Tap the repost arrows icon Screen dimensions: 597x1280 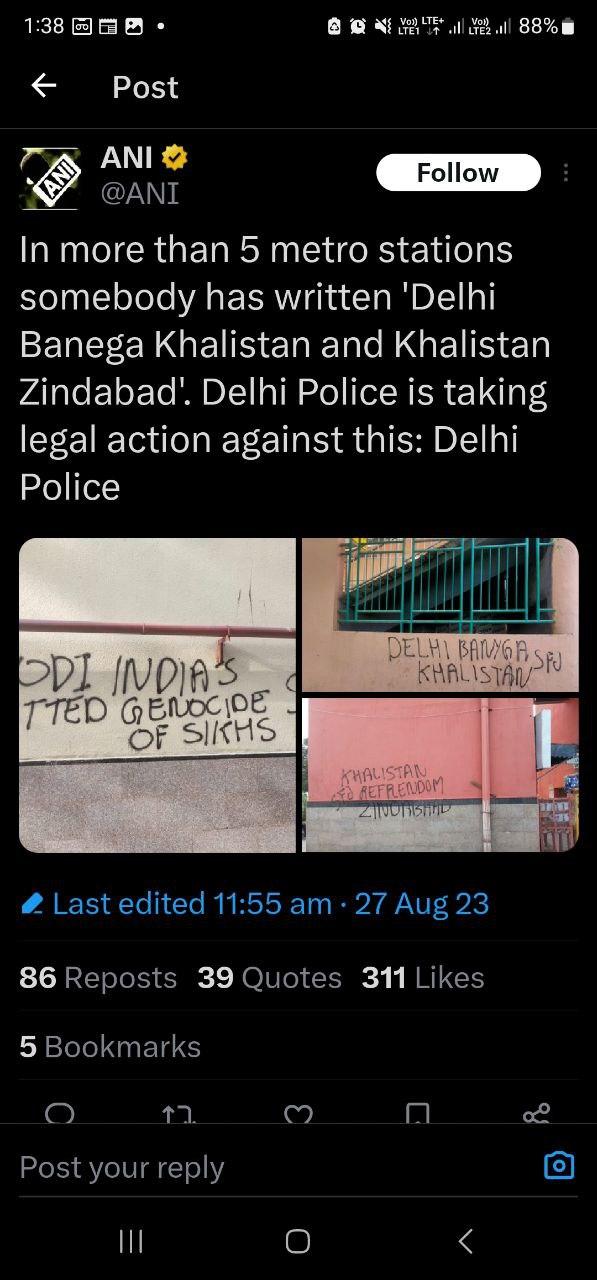[x=179, y=1112]
